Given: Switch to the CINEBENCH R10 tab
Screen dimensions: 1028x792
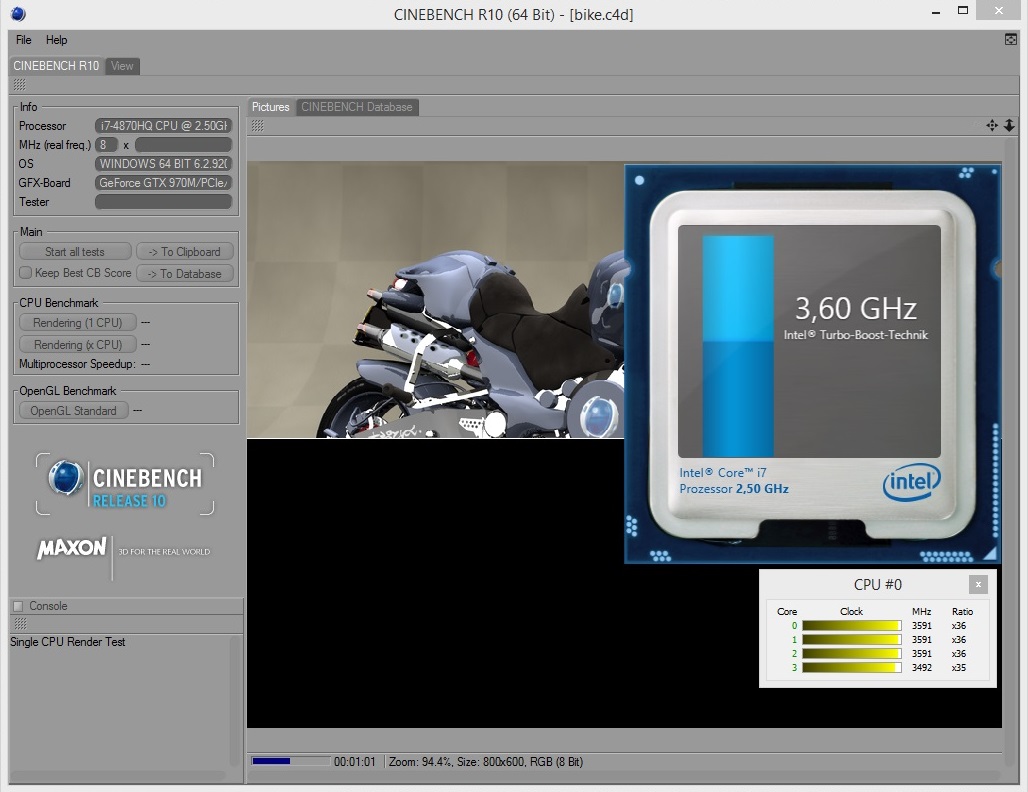Looking at the screenshot, I should tap(56, 66).
